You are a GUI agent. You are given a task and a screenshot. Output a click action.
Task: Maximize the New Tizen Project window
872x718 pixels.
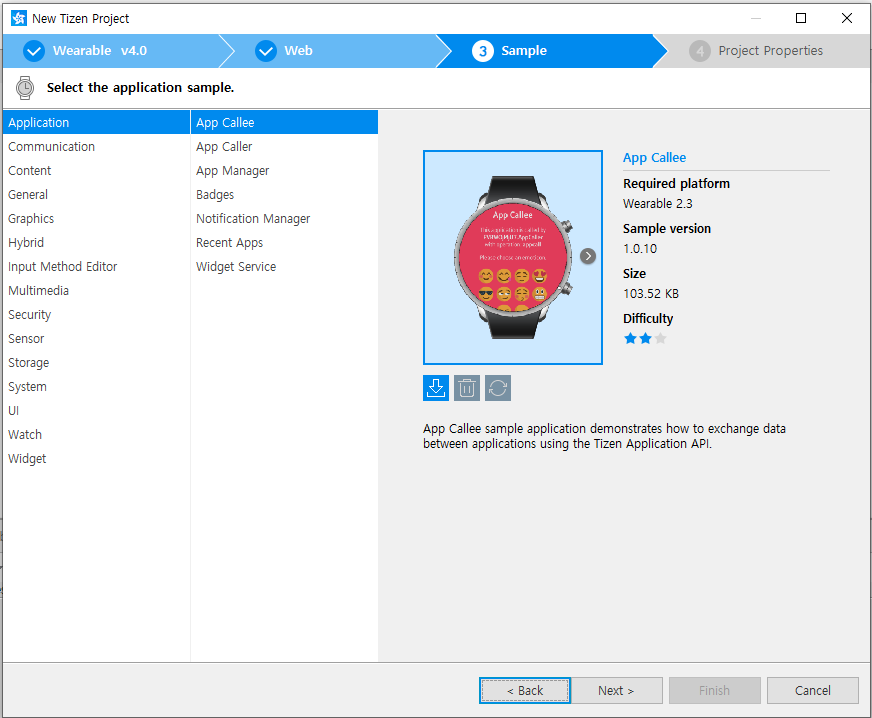point(801,18)
